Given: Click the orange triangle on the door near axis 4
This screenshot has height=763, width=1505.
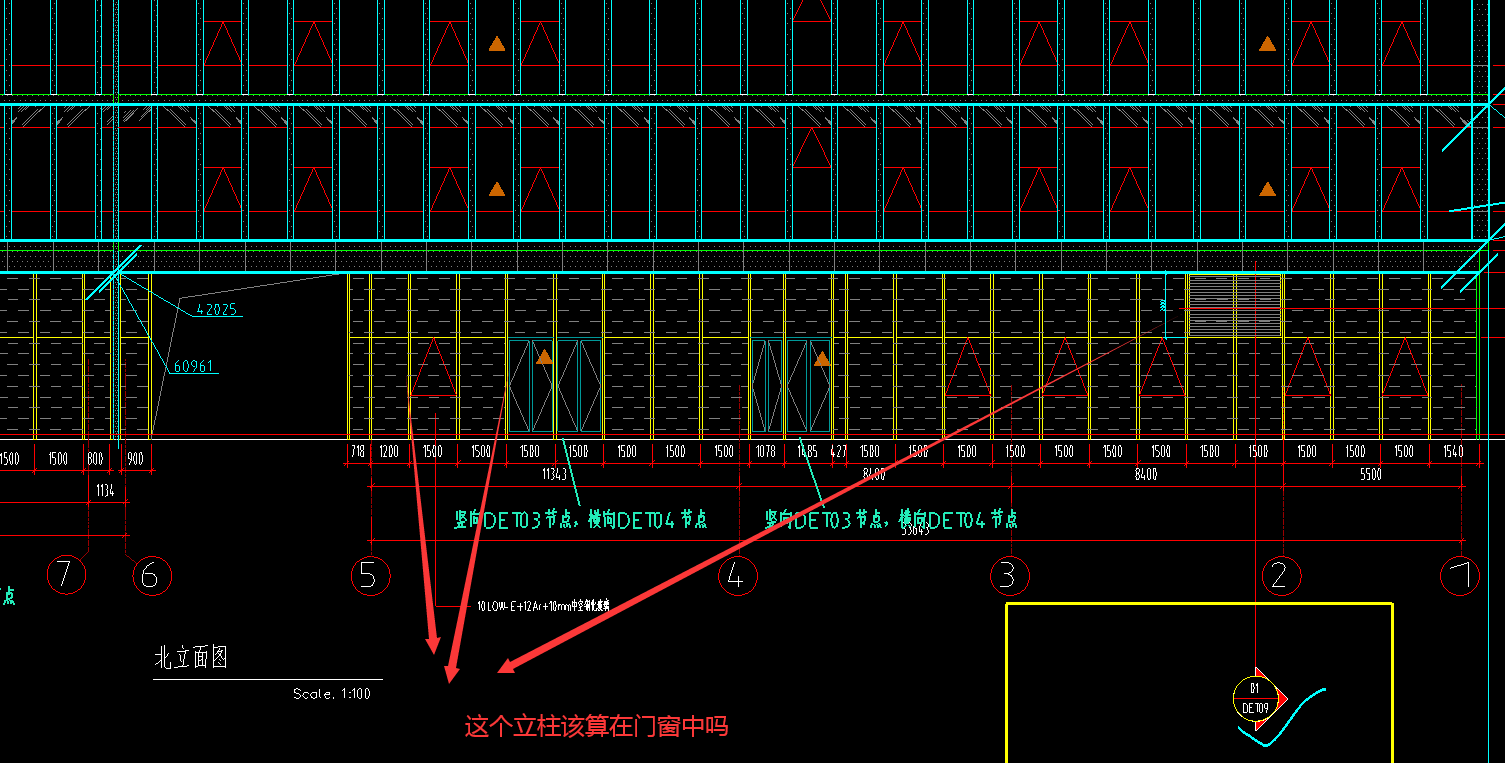Looking at the screenshot, I should click(x=822, y=358).
